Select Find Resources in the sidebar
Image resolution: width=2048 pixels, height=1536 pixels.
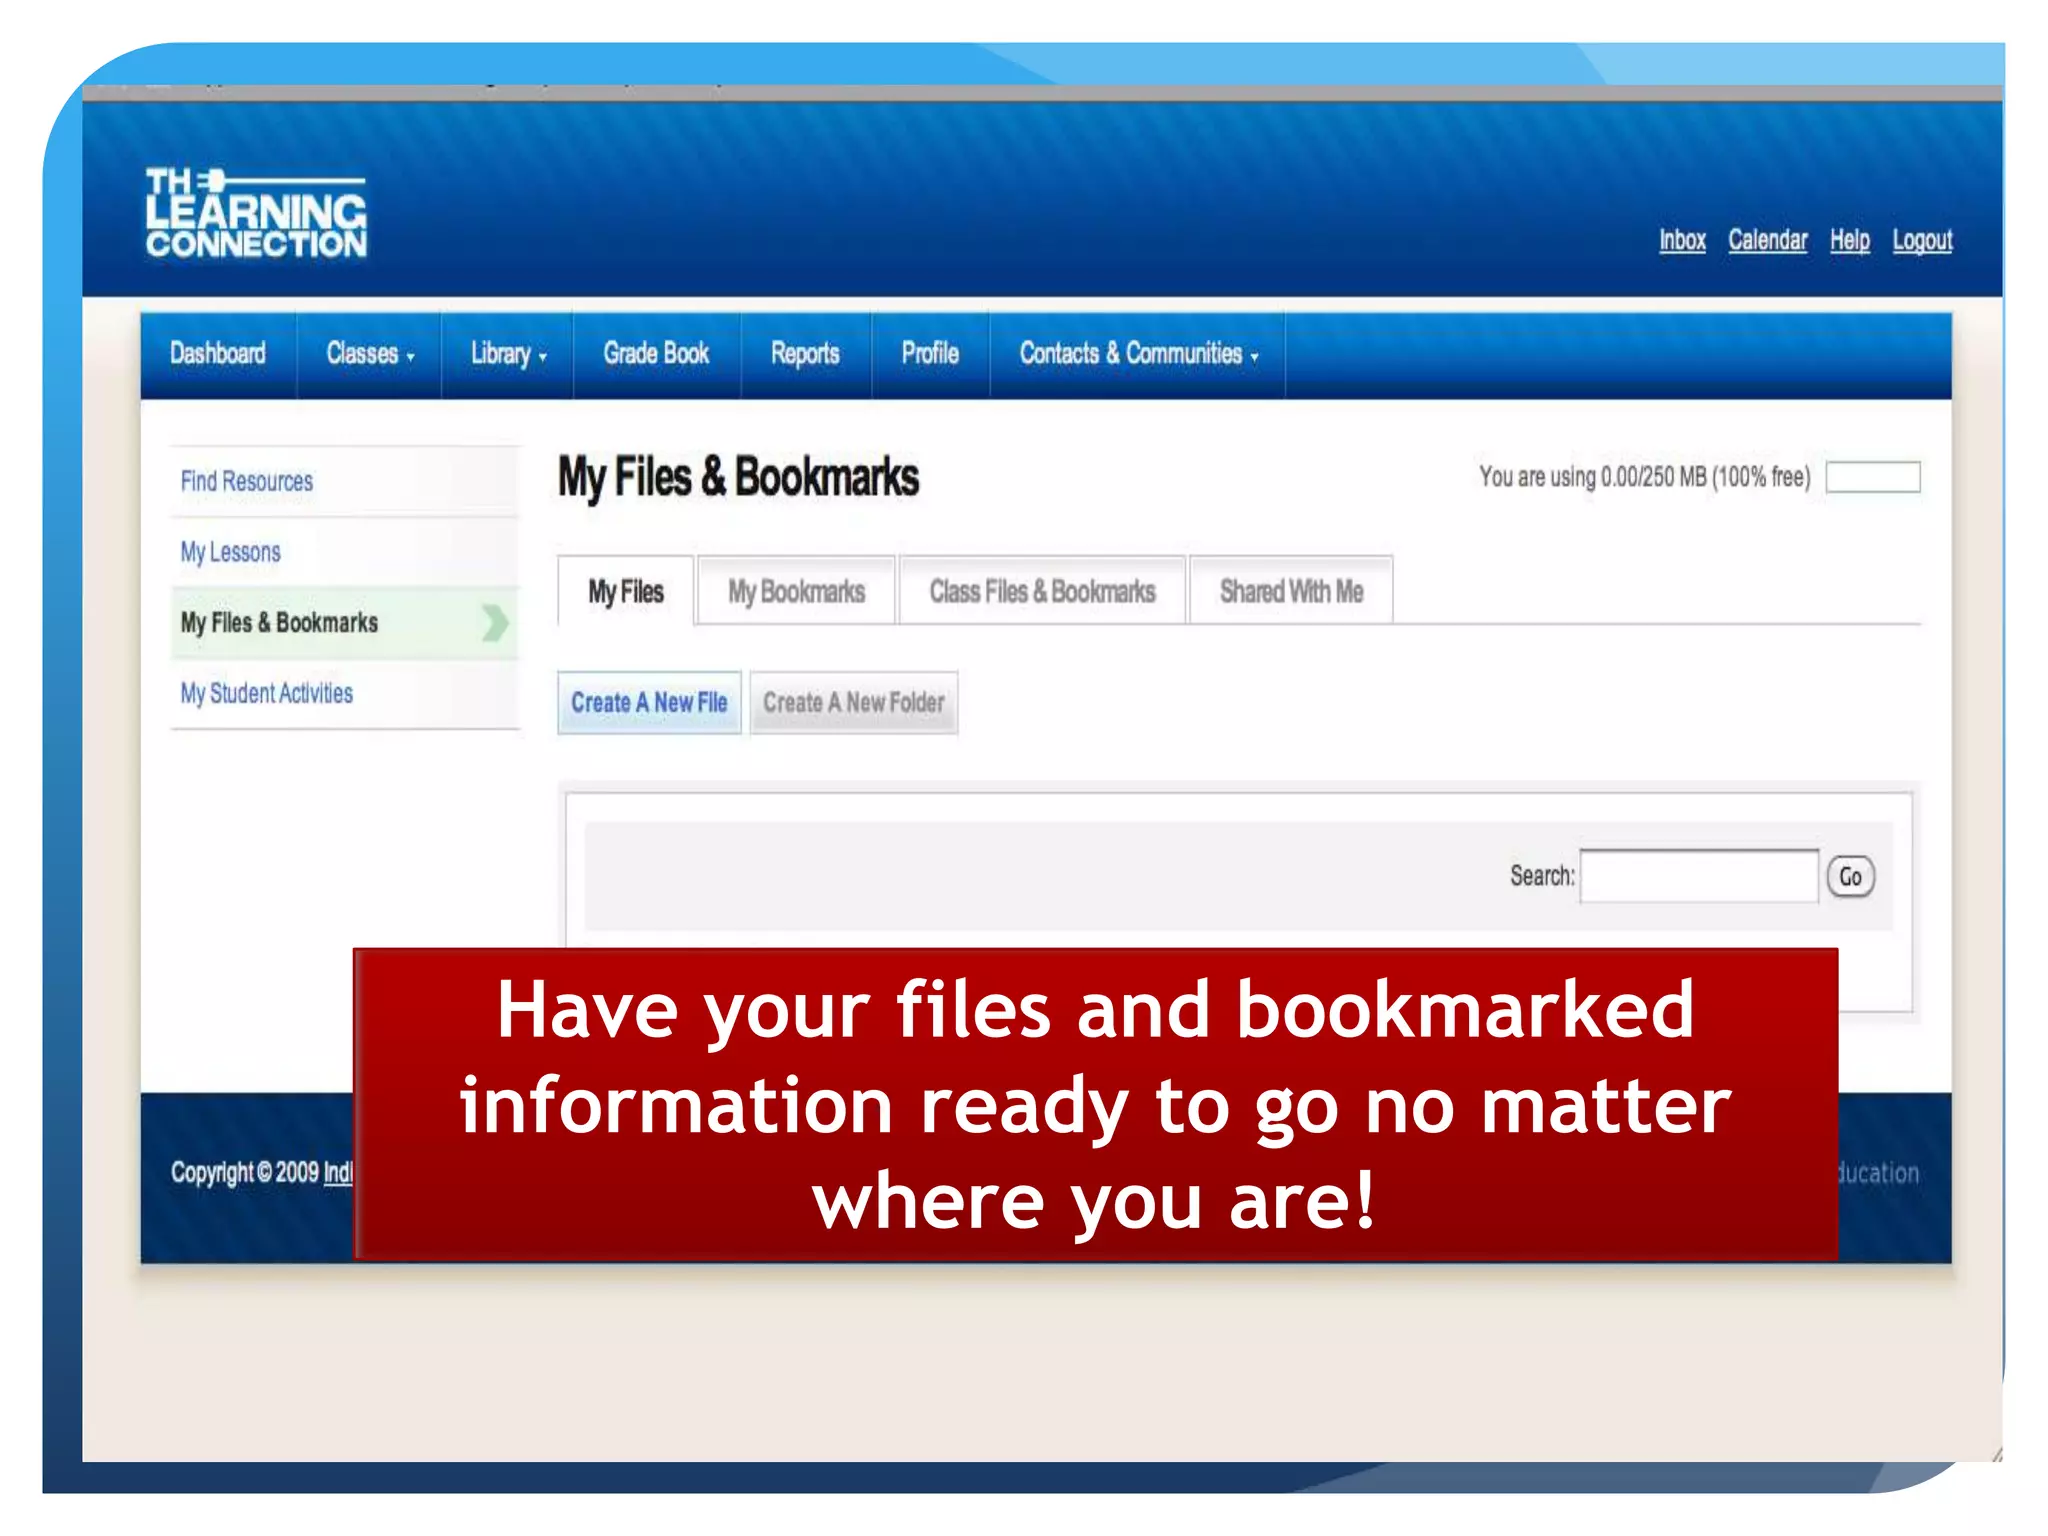(345, 481)
